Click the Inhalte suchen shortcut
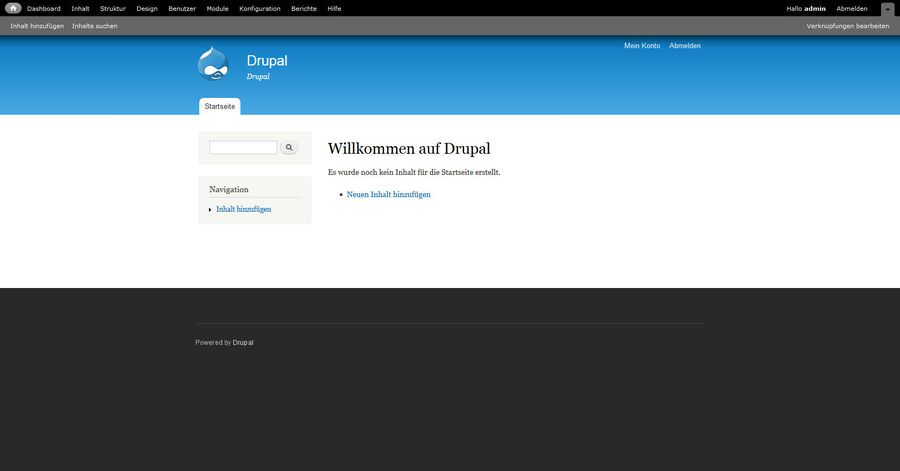The height and width of the screenshot is (471, 900). [x=95, y=26]
